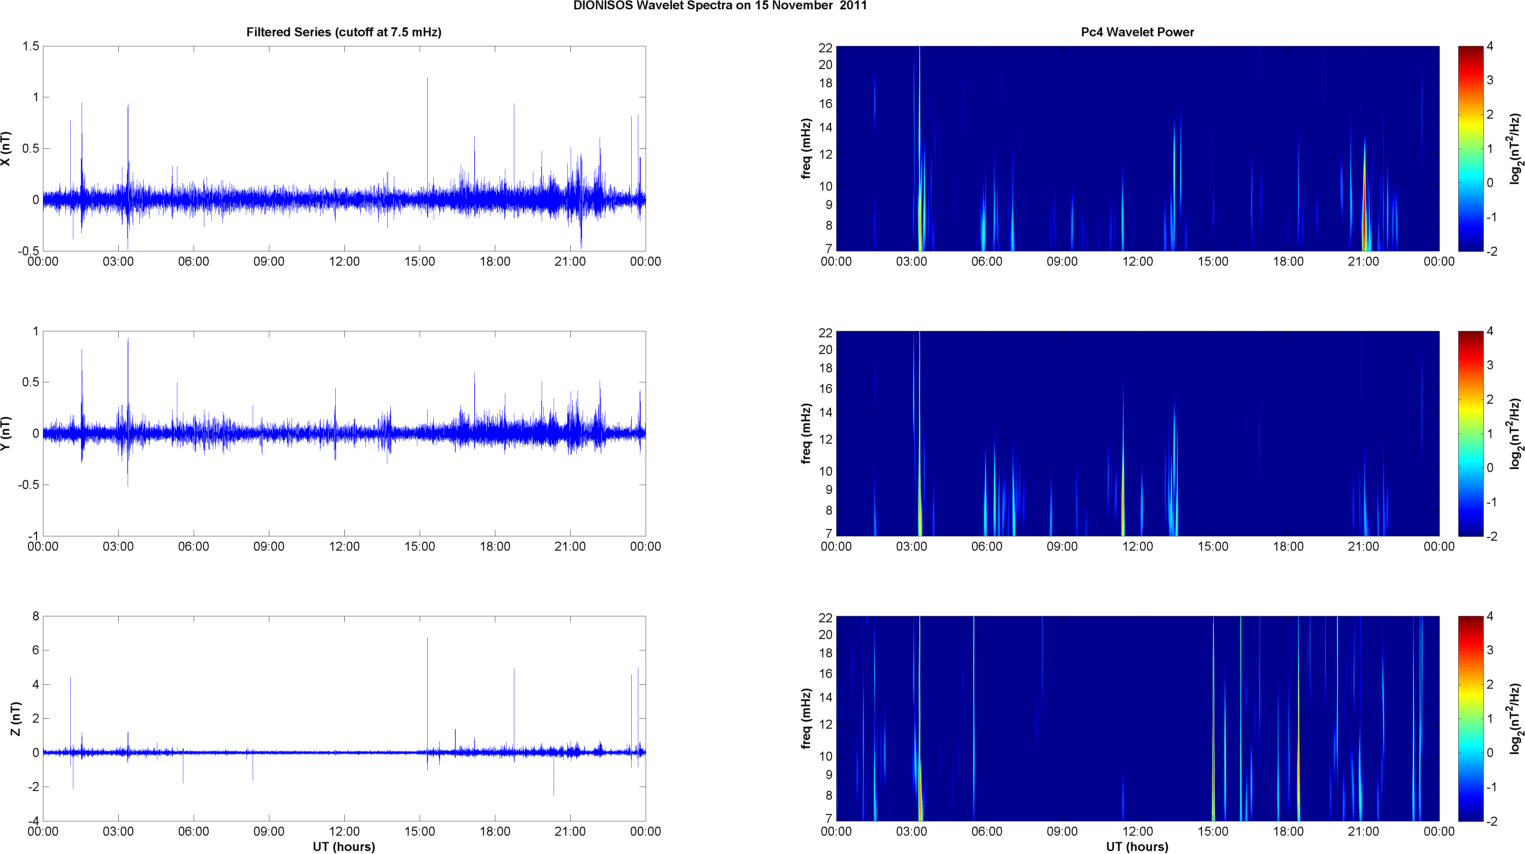Viewport: 1525px width, 854px height.
Task: Click 'freq (mHz)' label of Z wavelet spectrum
Action: pyautogui.click(x=806, y=719)
